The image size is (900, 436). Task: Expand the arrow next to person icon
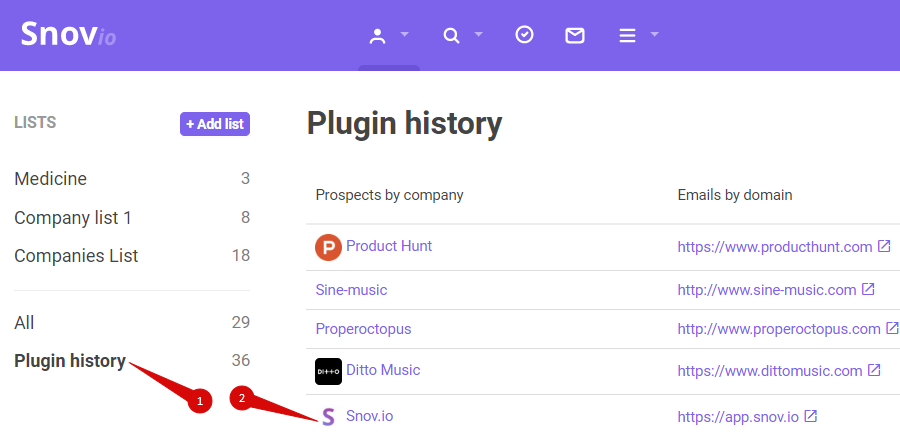pos(405,34)
